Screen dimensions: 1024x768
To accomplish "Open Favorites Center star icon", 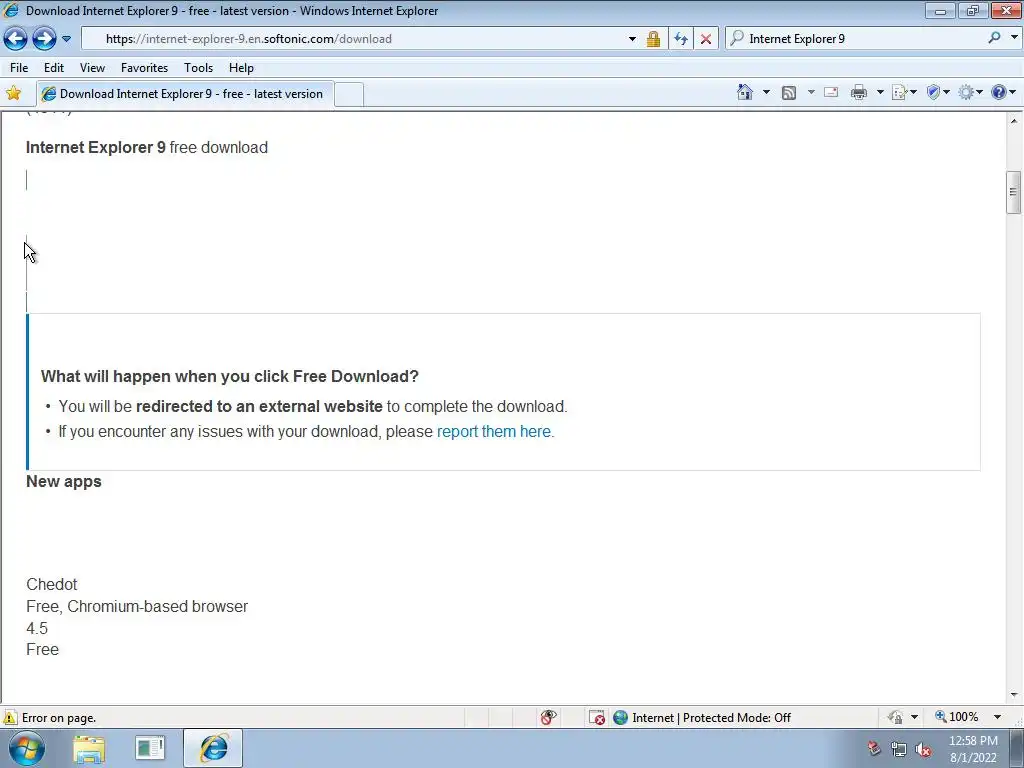I will (13, 93).
